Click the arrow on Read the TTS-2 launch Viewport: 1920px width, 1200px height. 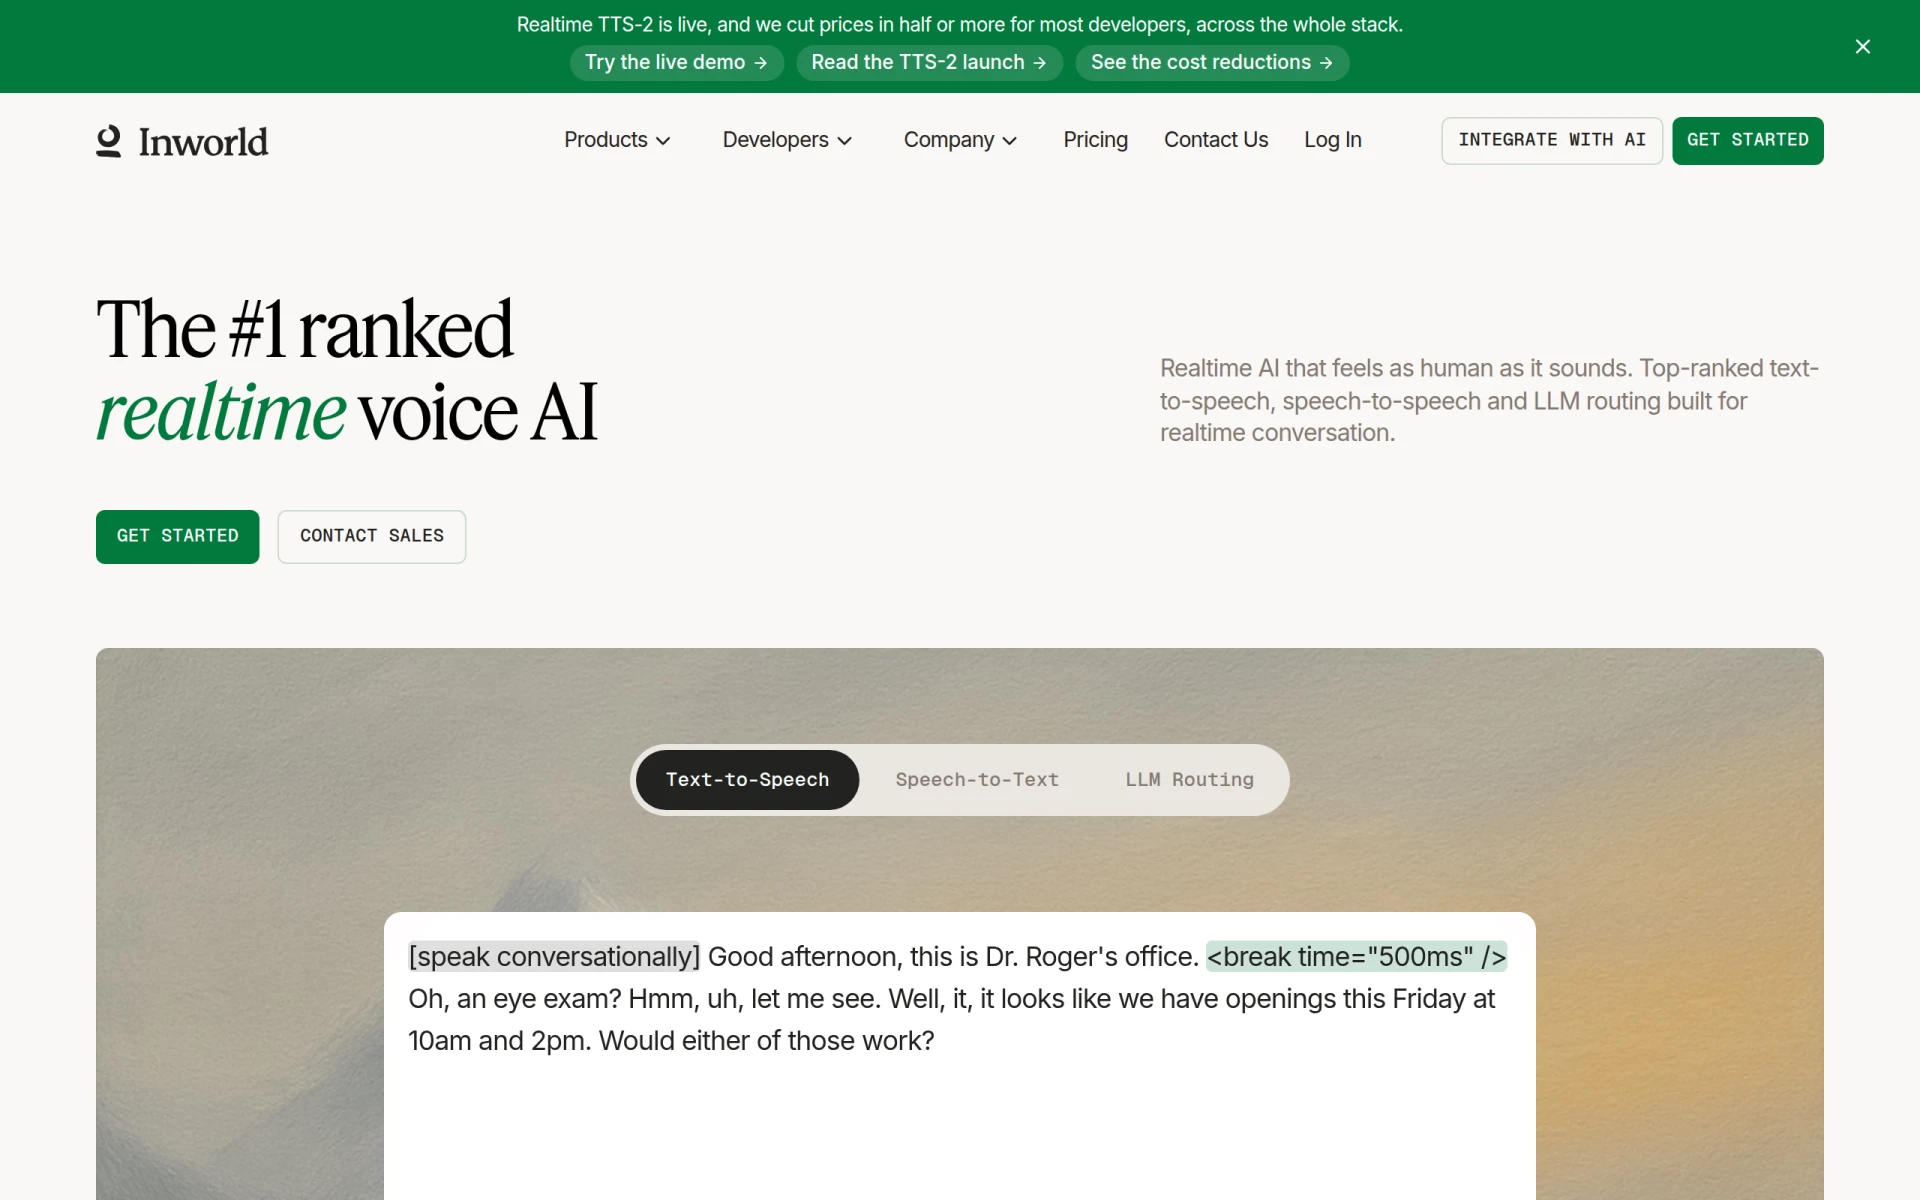[1040, 63]
